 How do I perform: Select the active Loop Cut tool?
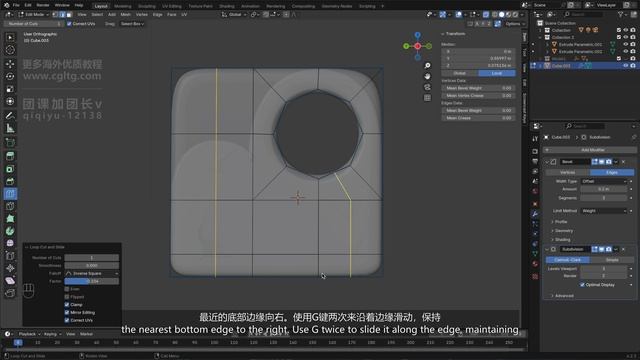tap(10, 193)
